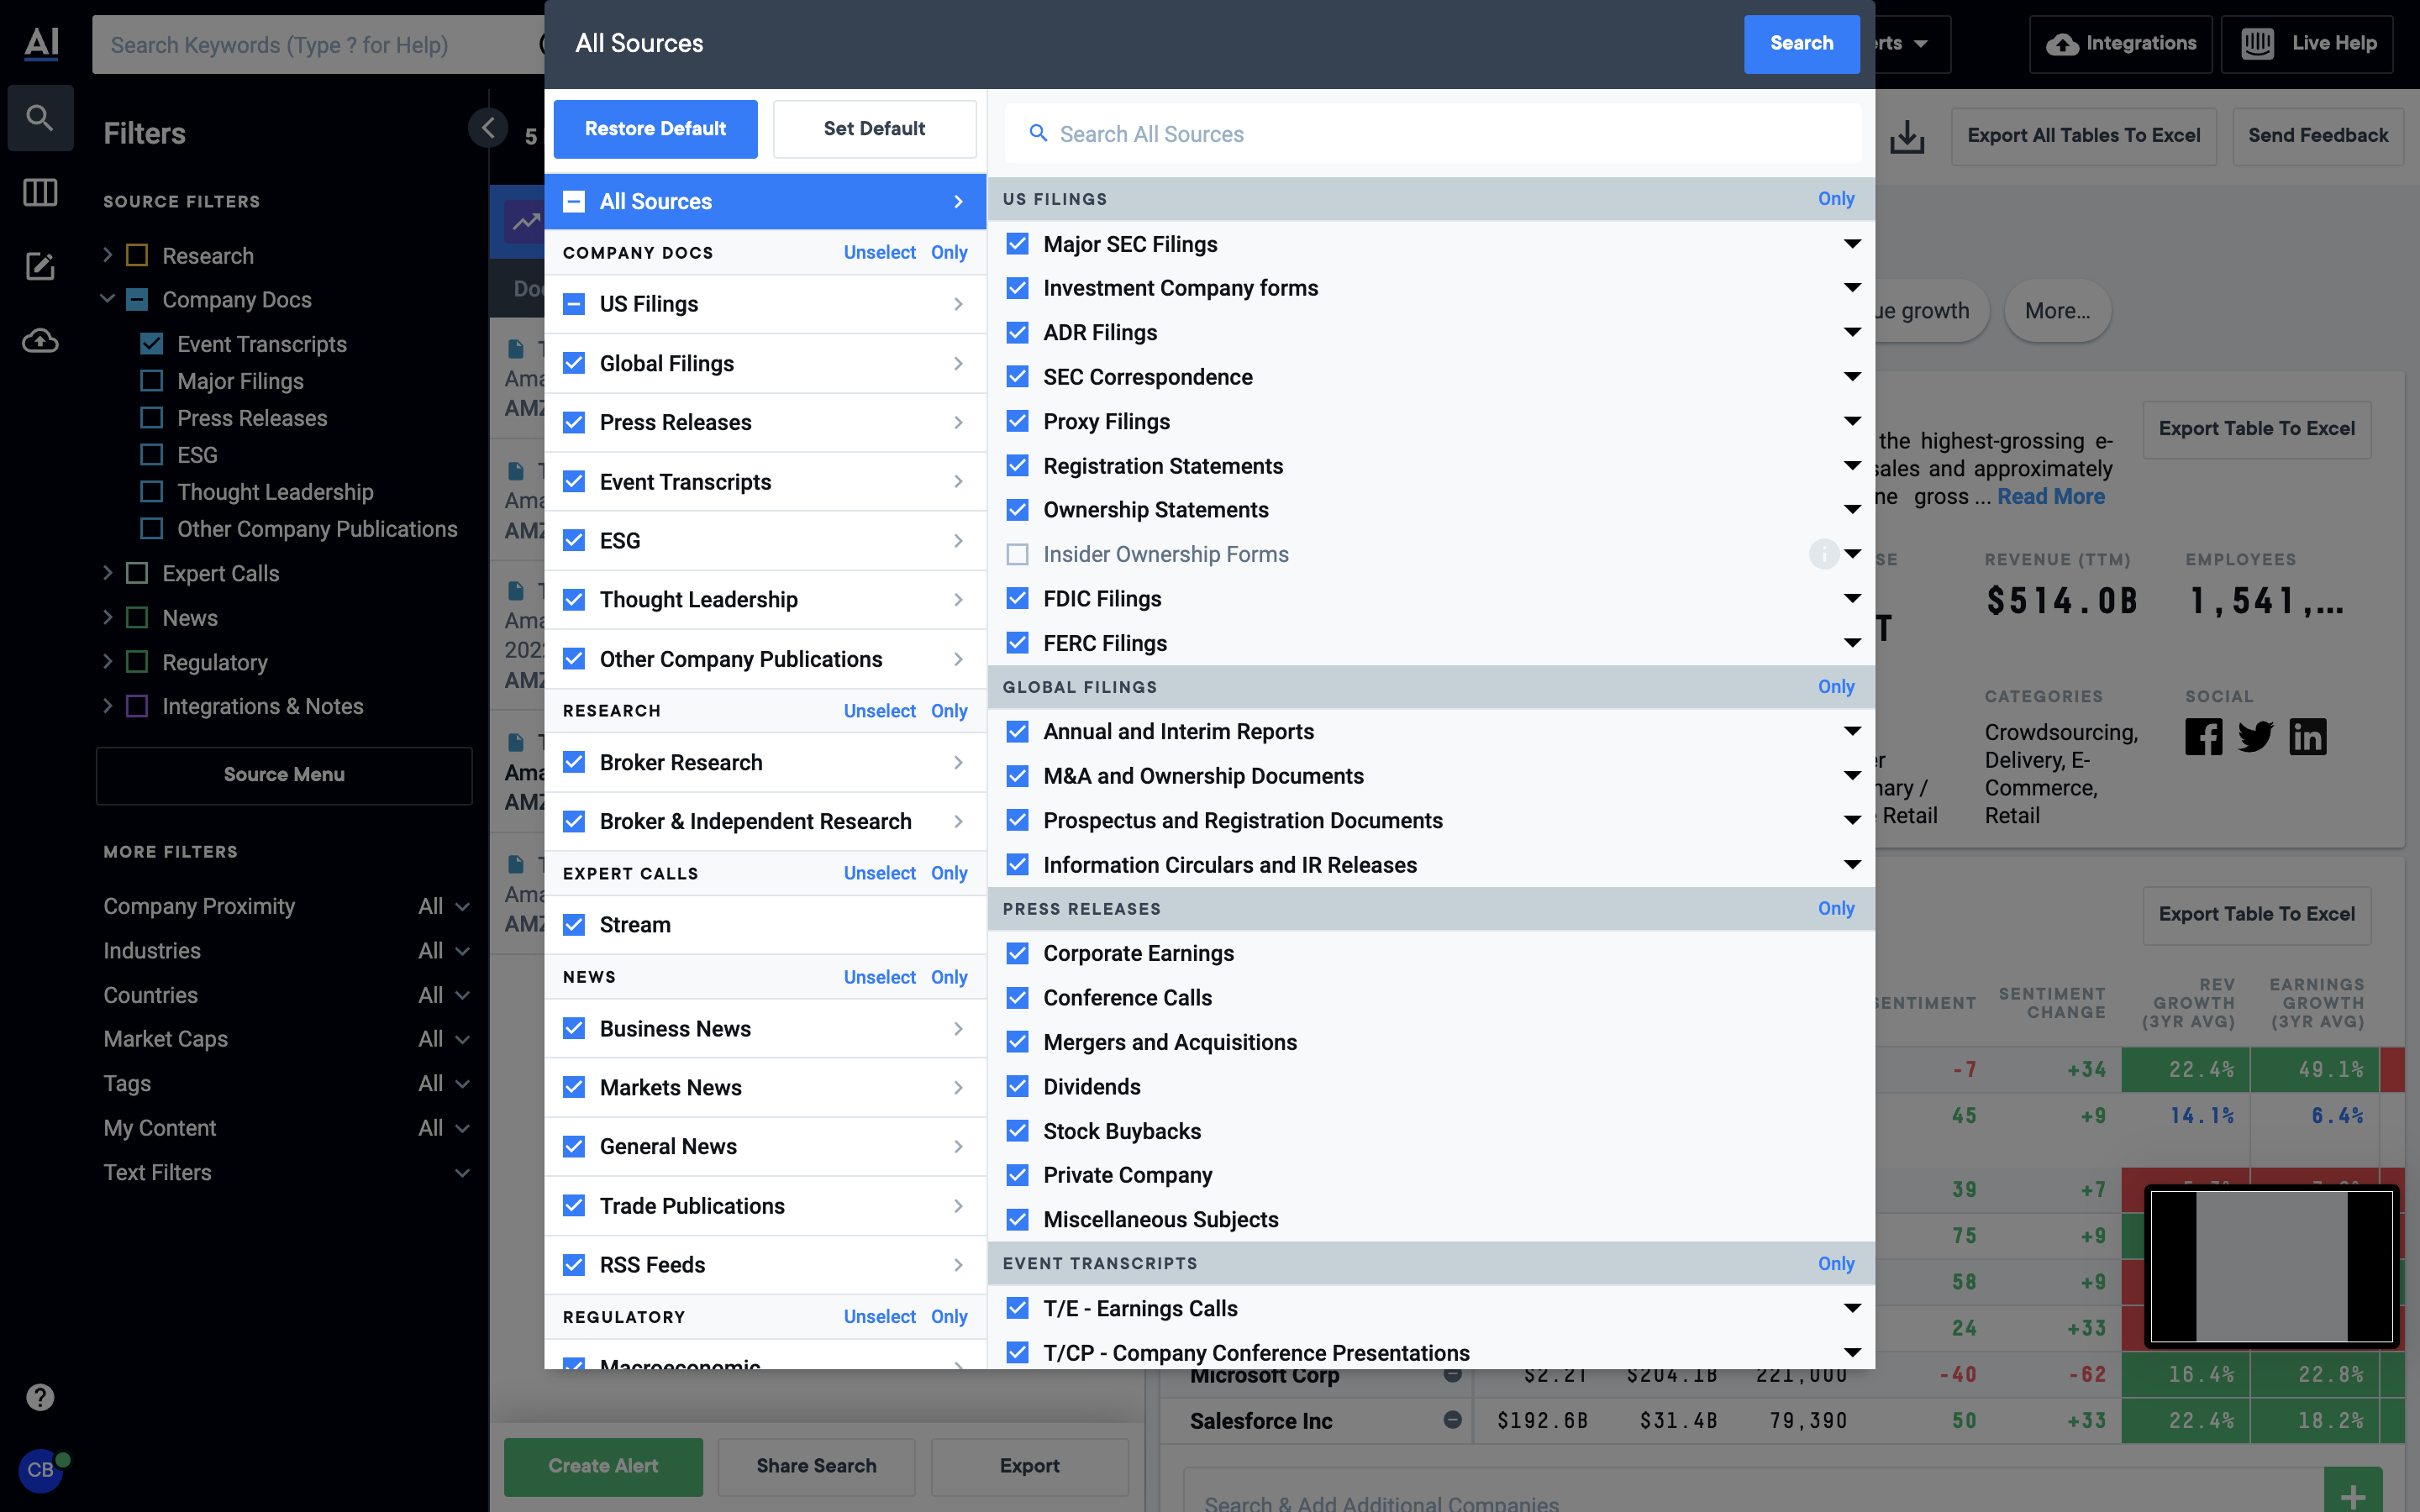Viewport: 2420px width, 1512px height.
Task: Uncheck Broker Research checkbox
Action: coord(574,762)
